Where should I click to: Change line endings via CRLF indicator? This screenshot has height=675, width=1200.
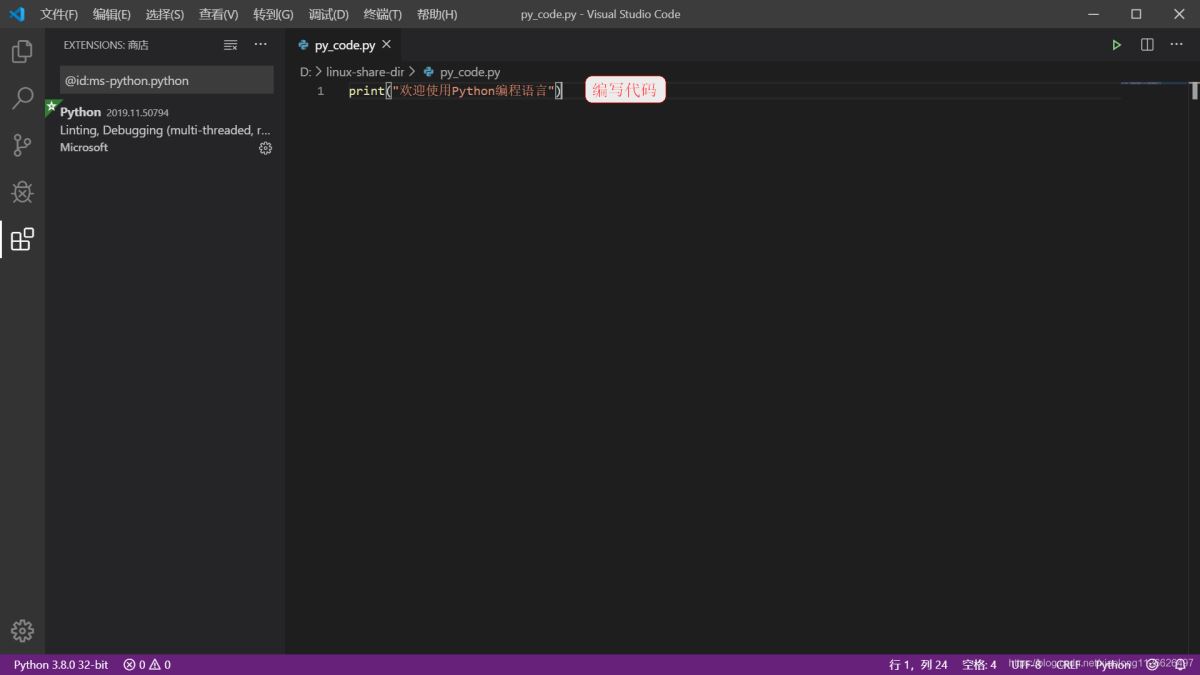pos(1067,664)
